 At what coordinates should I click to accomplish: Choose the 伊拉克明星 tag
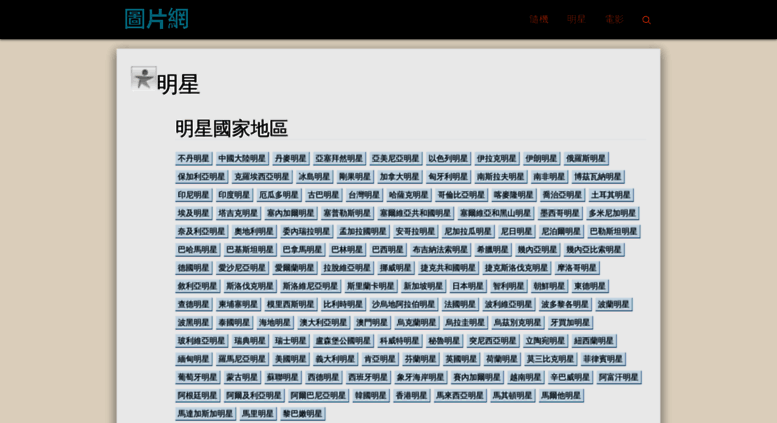tap(497, 159)
